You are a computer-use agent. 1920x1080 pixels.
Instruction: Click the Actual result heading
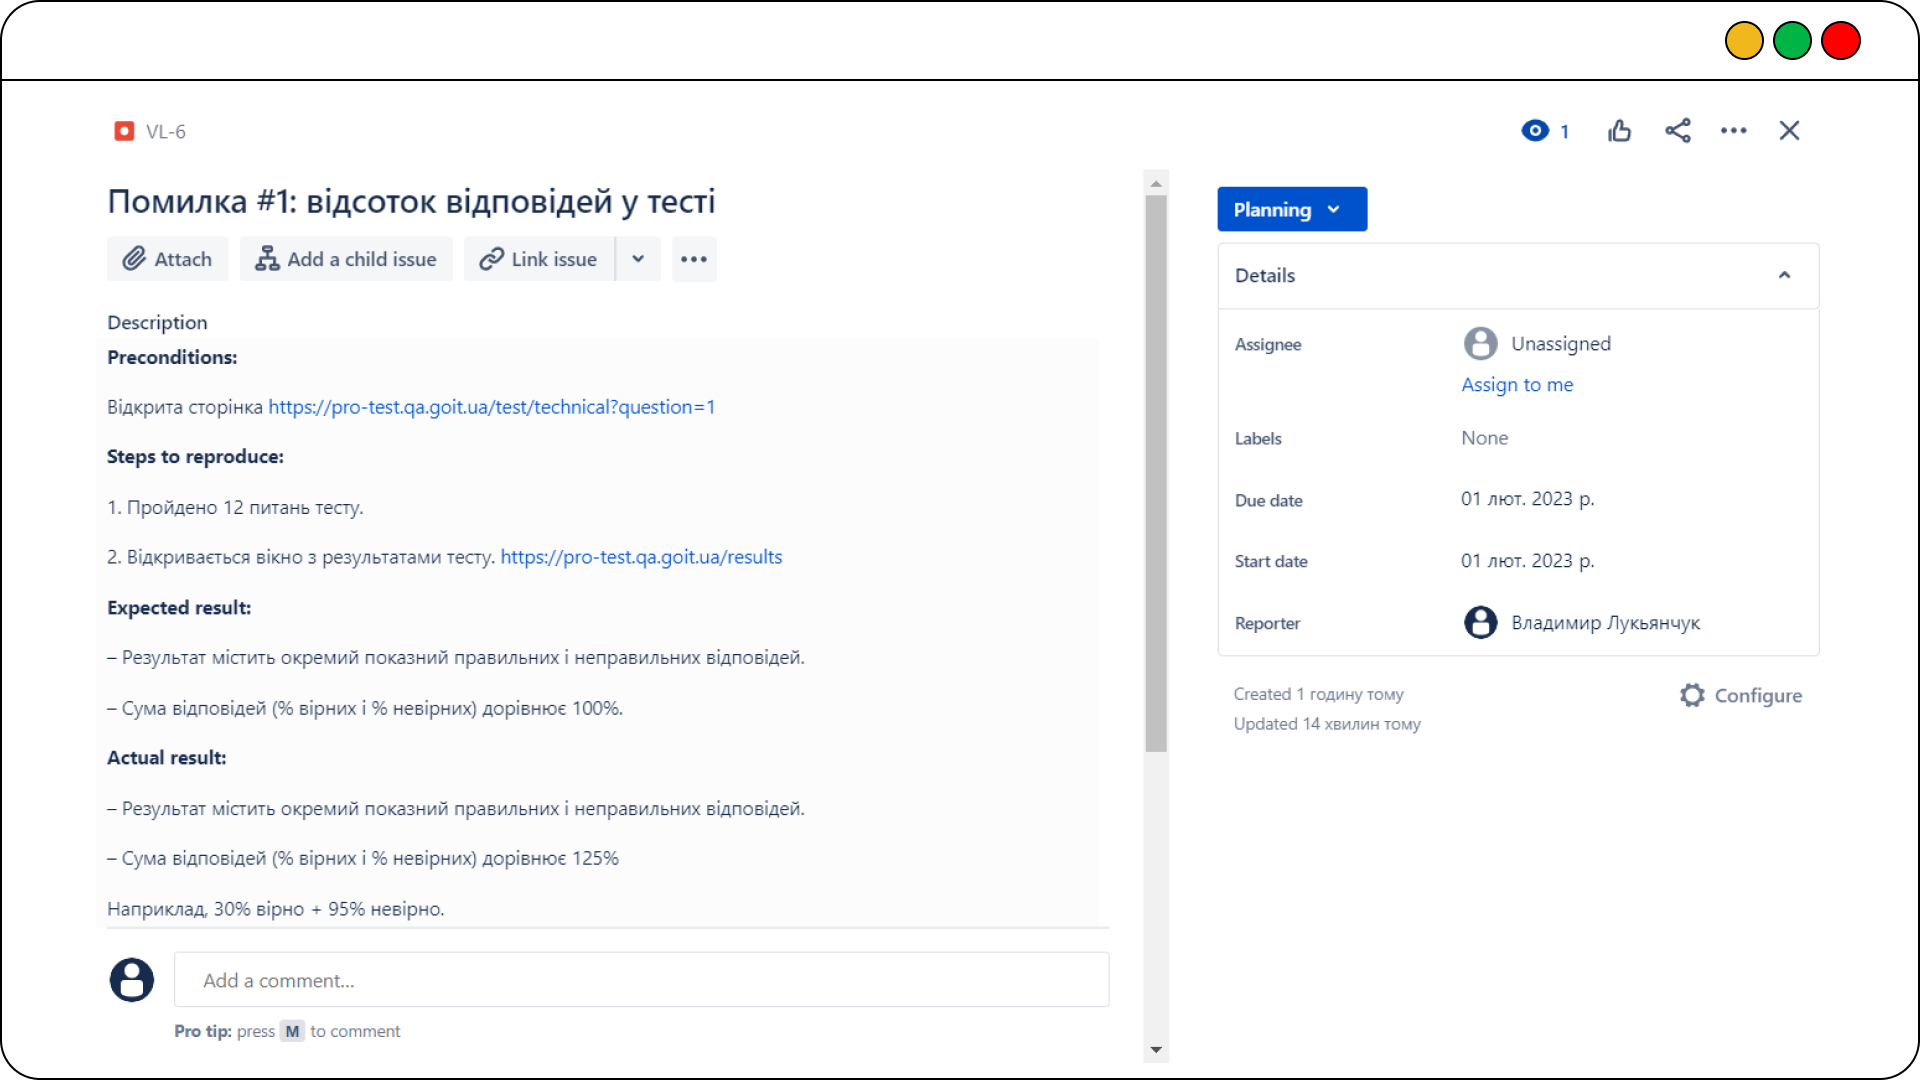tap(167, 758)
